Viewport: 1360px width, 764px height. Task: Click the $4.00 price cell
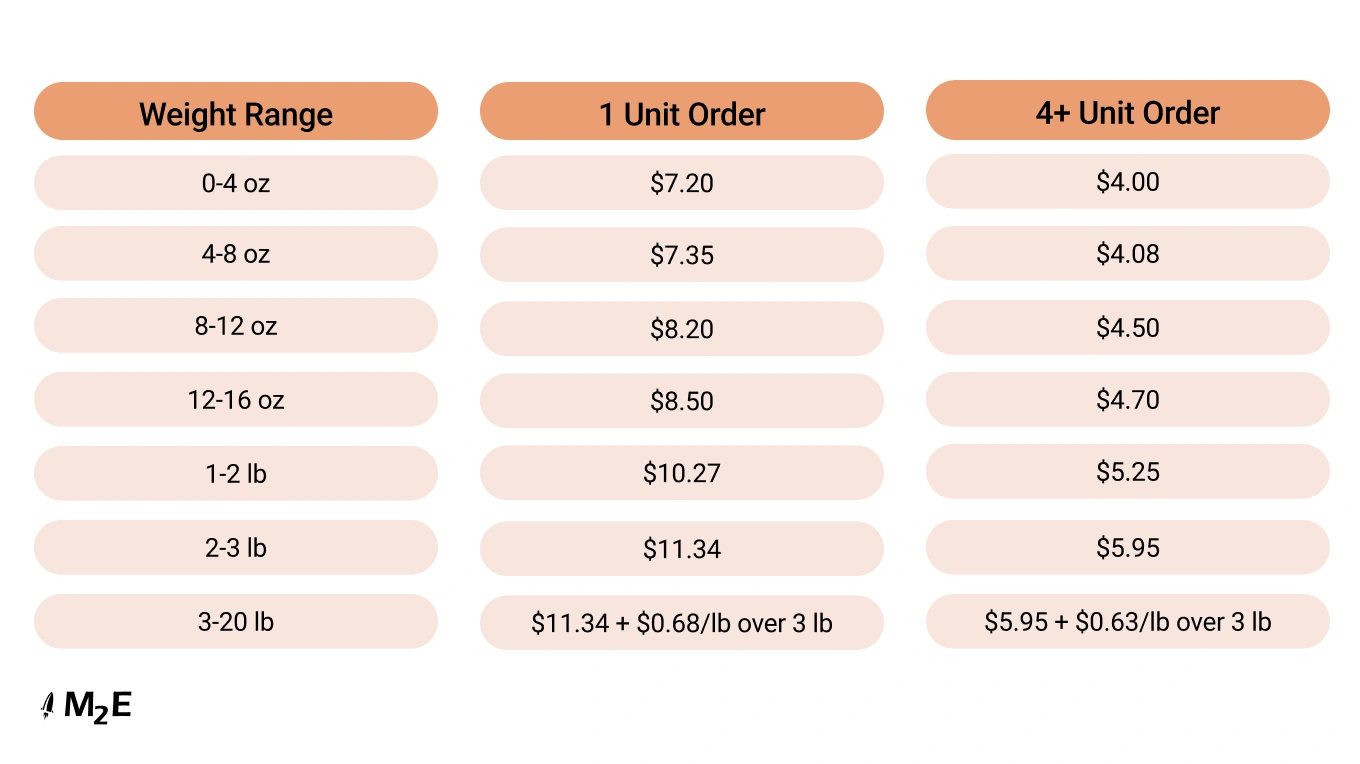1127,182
